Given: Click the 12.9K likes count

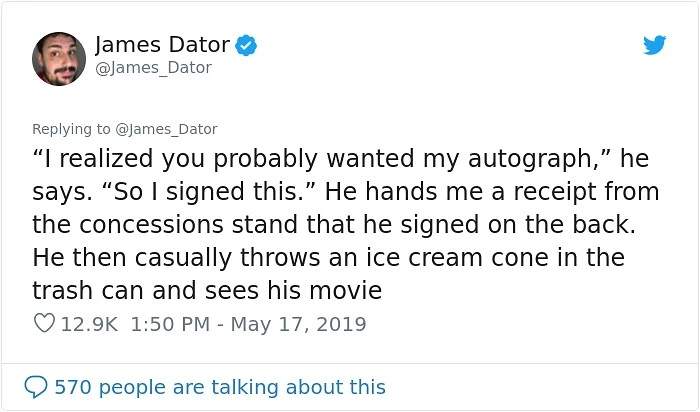Looking at the screenshot, I should tap(88, 324).
